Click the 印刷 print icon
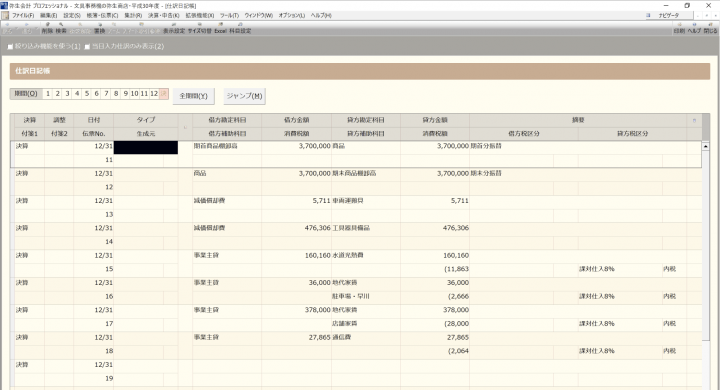Viewport: 720px width, 390px height. (x=679, y=28)
